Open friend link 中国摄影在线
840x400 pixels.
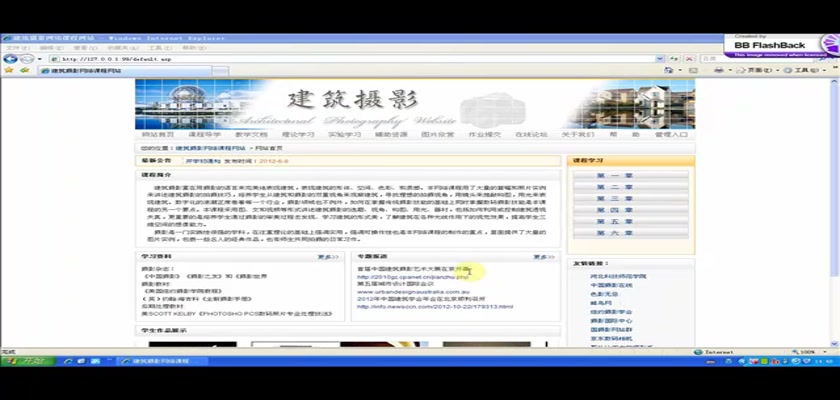point(611,285)
